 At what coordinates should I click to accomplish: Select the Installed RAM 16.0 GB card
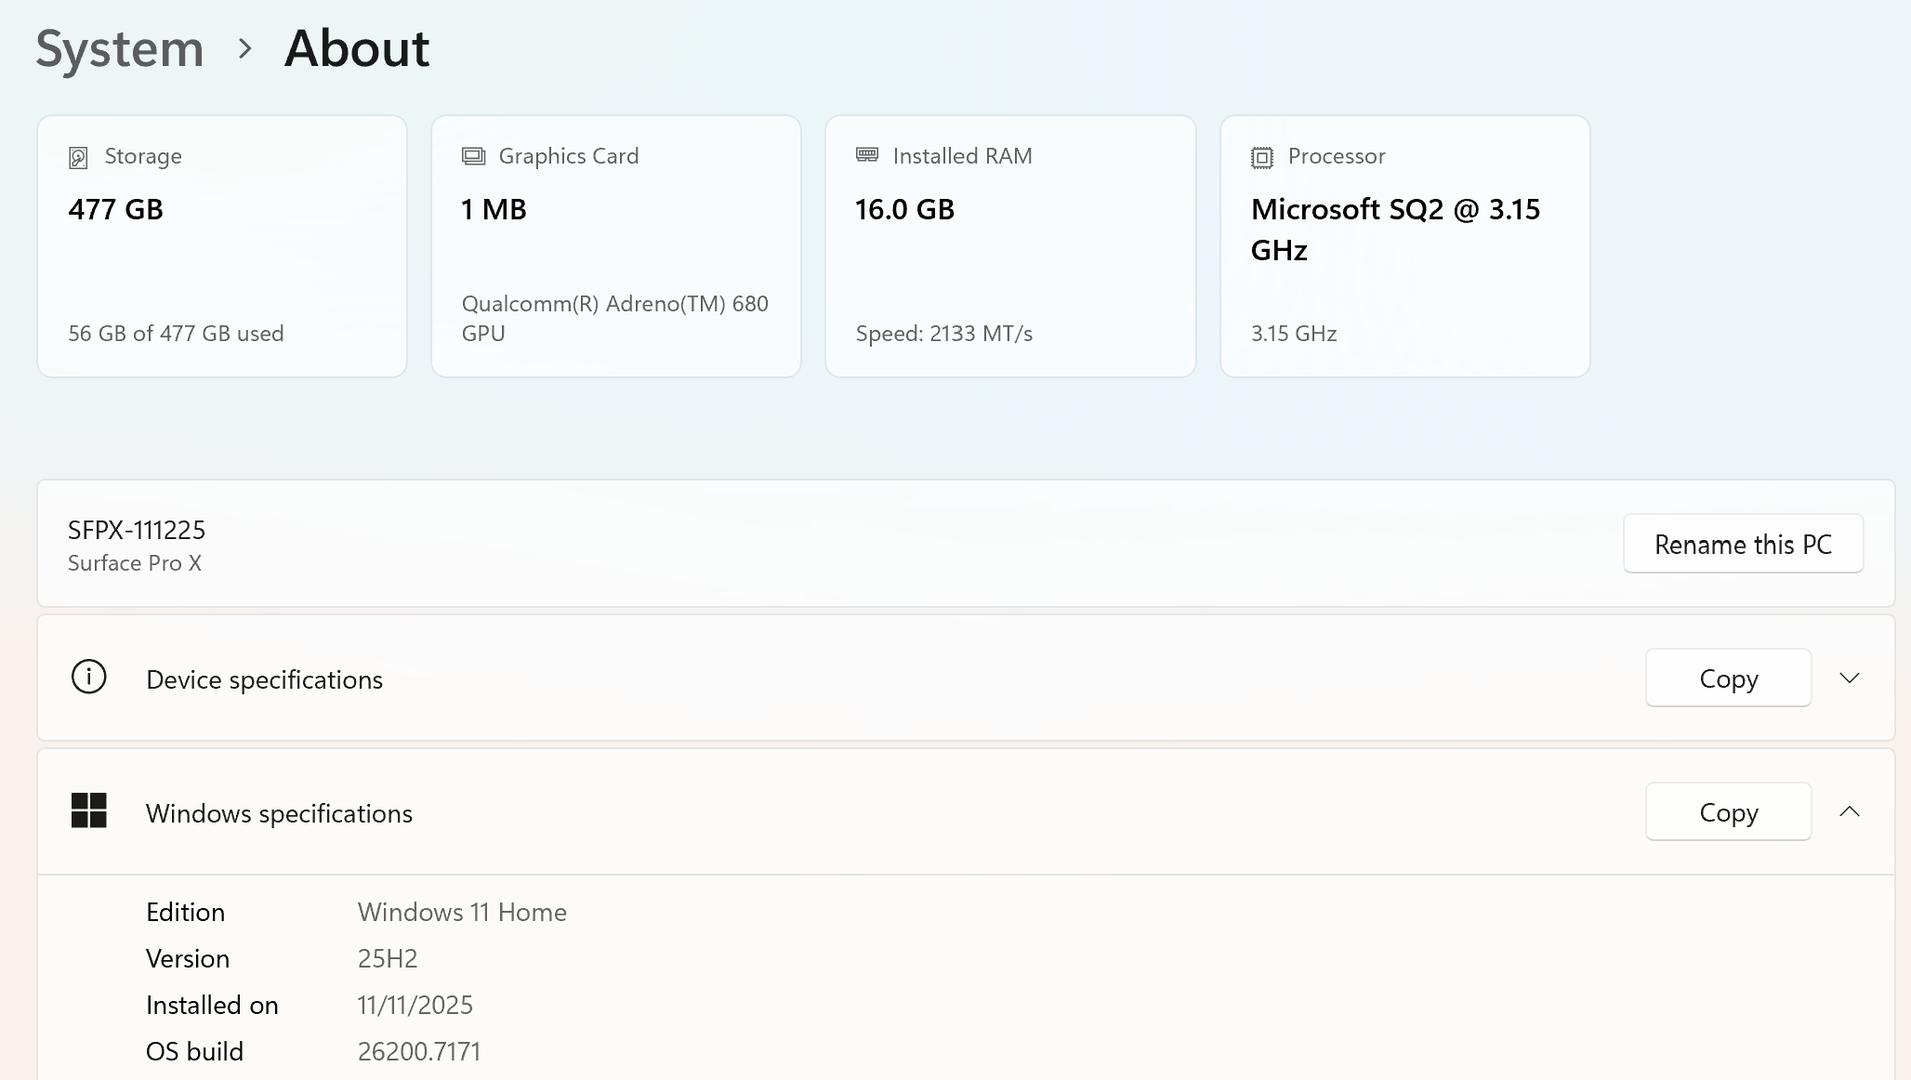tap(1010, 246)
